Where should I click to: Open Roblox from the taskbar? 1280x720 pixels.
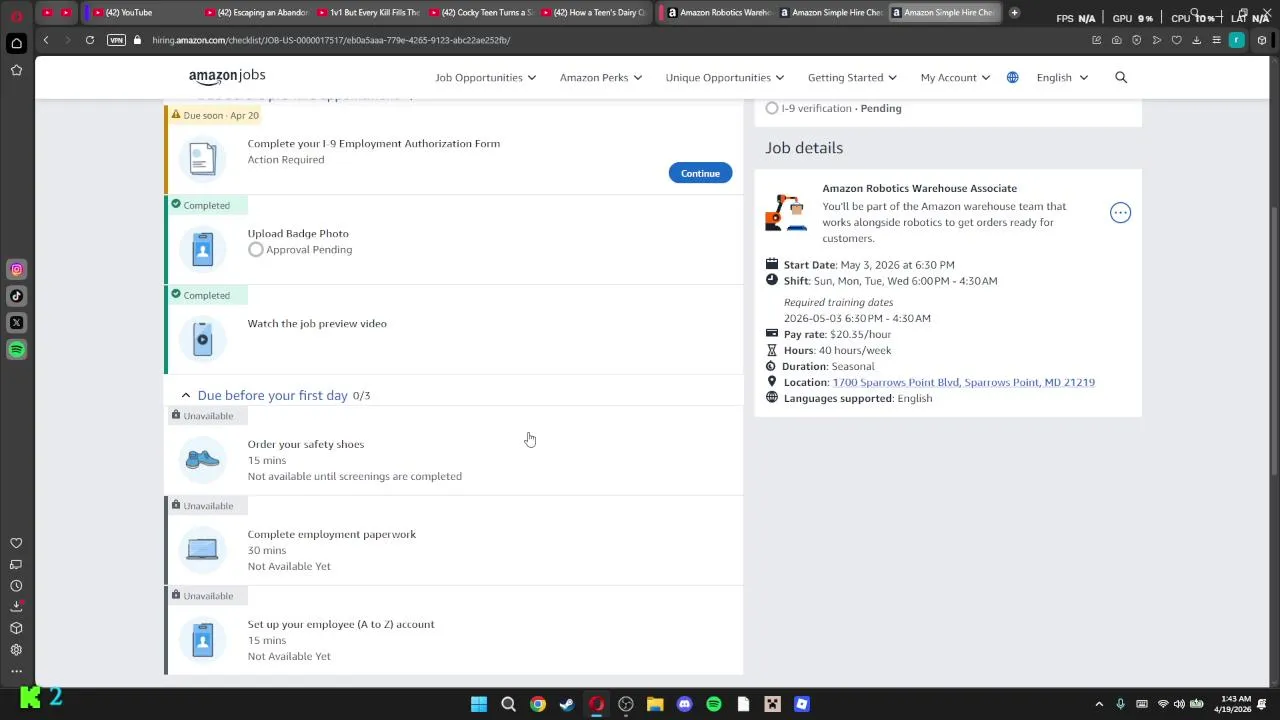[x=801, y=704]
